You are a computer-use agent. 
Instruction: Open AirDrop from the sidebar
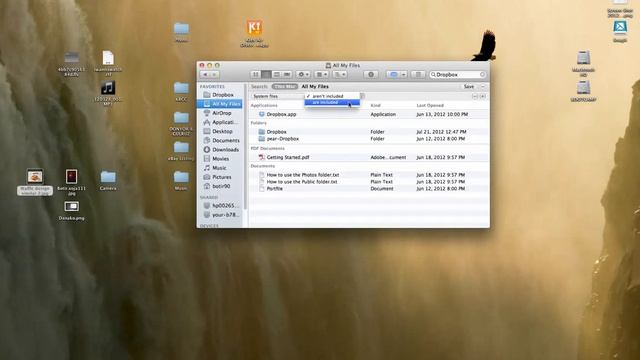222,113
